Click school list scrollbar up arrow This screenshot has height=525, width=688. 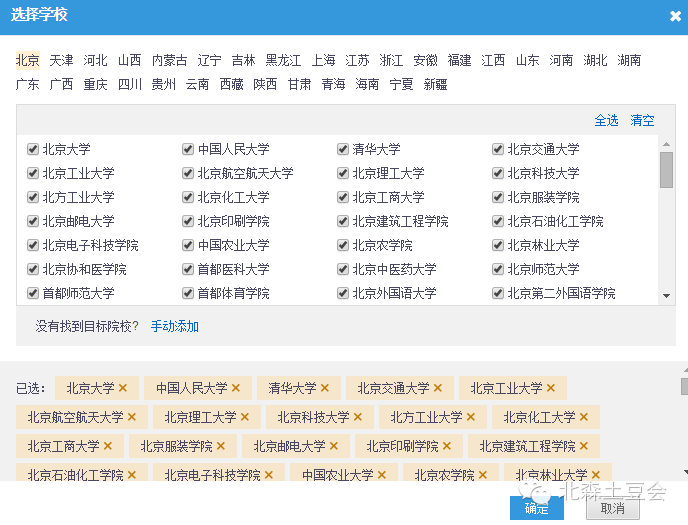pyautogui.click(x=666, y=144)
